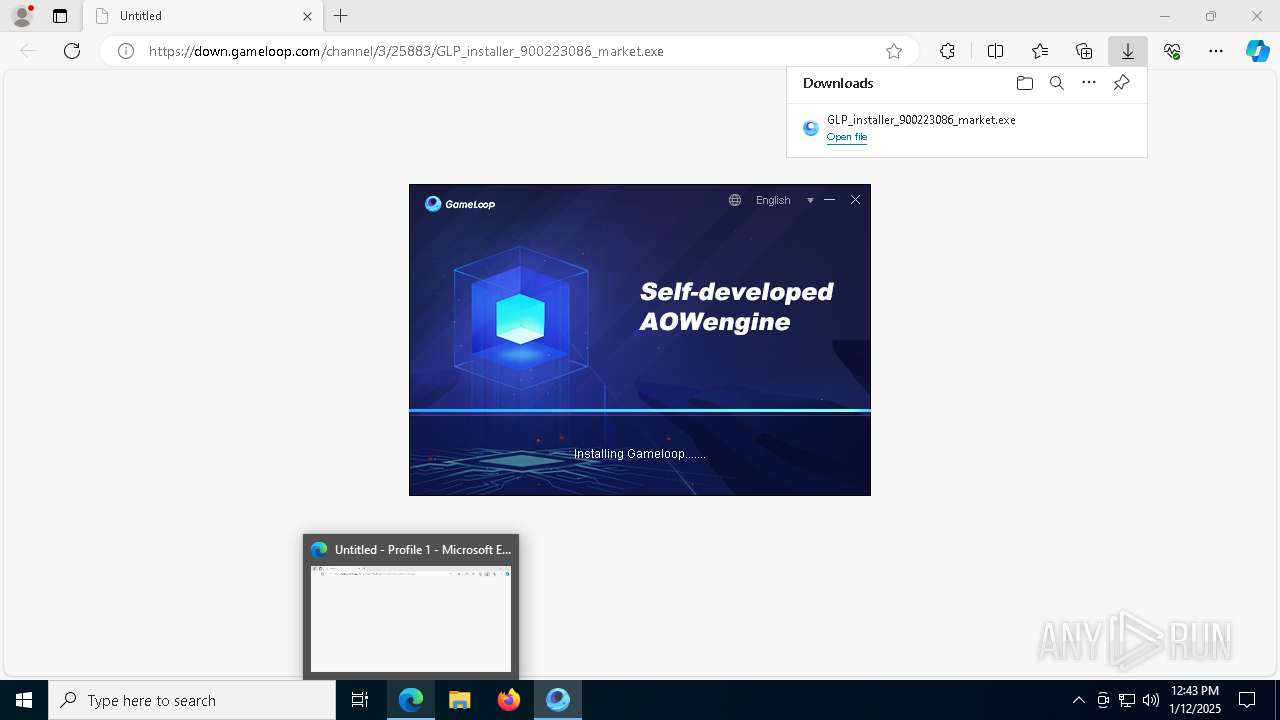Launch Firefox from the taskbar
Screen dimensions: 1280x720
point(509,700)
